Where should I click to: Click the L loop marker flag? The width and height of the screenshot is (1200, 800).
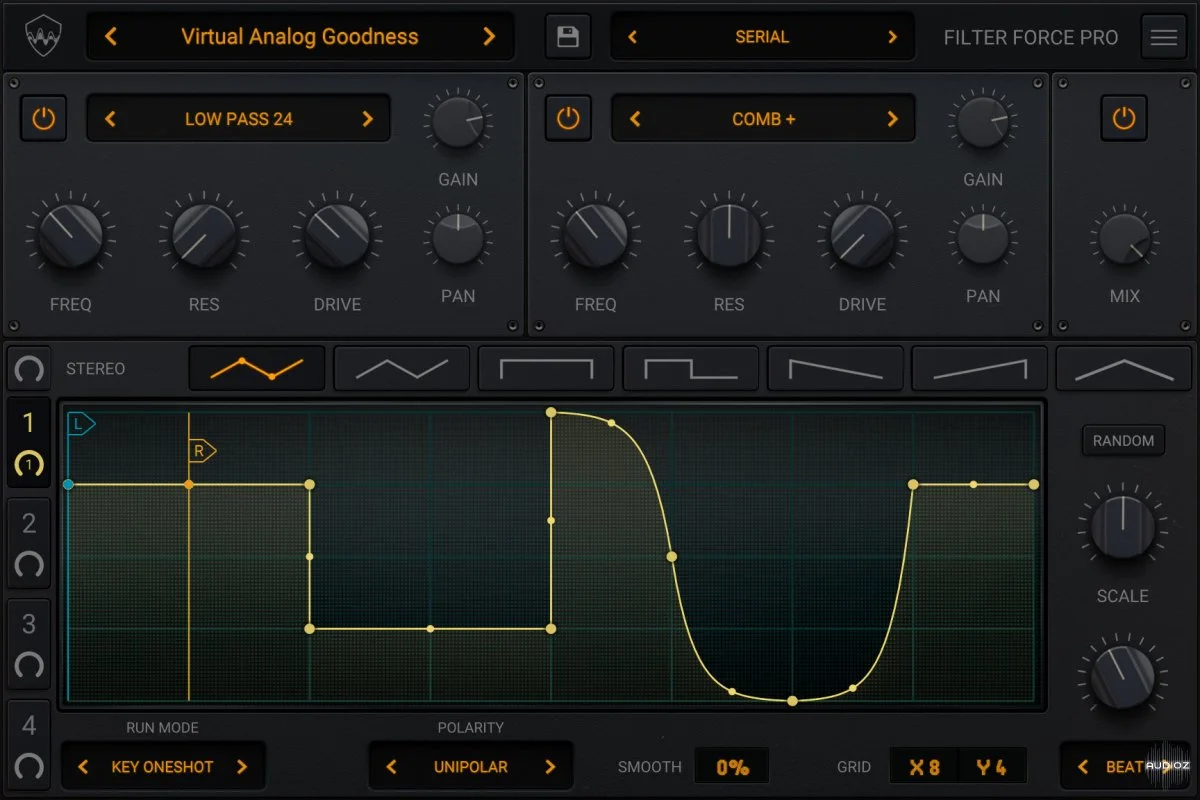[x=81, y=425]
